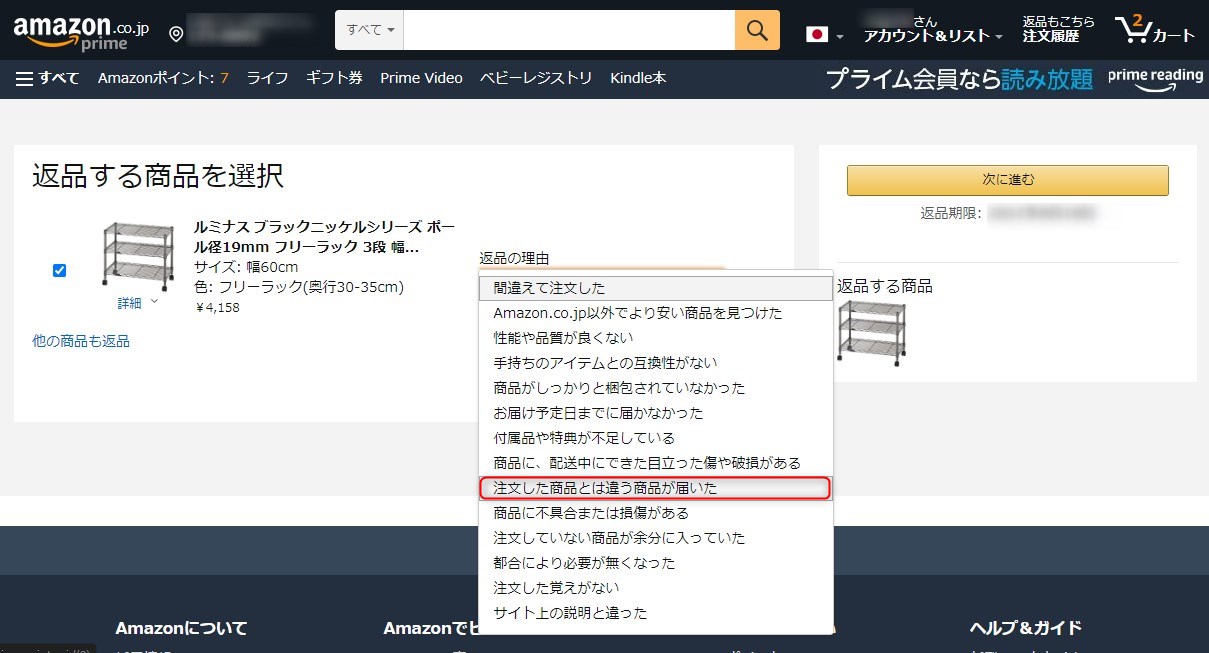The height and width of the screenshot is (653, 1209).
Task: Select 間違えて注文した return reason
Action: 656,288
